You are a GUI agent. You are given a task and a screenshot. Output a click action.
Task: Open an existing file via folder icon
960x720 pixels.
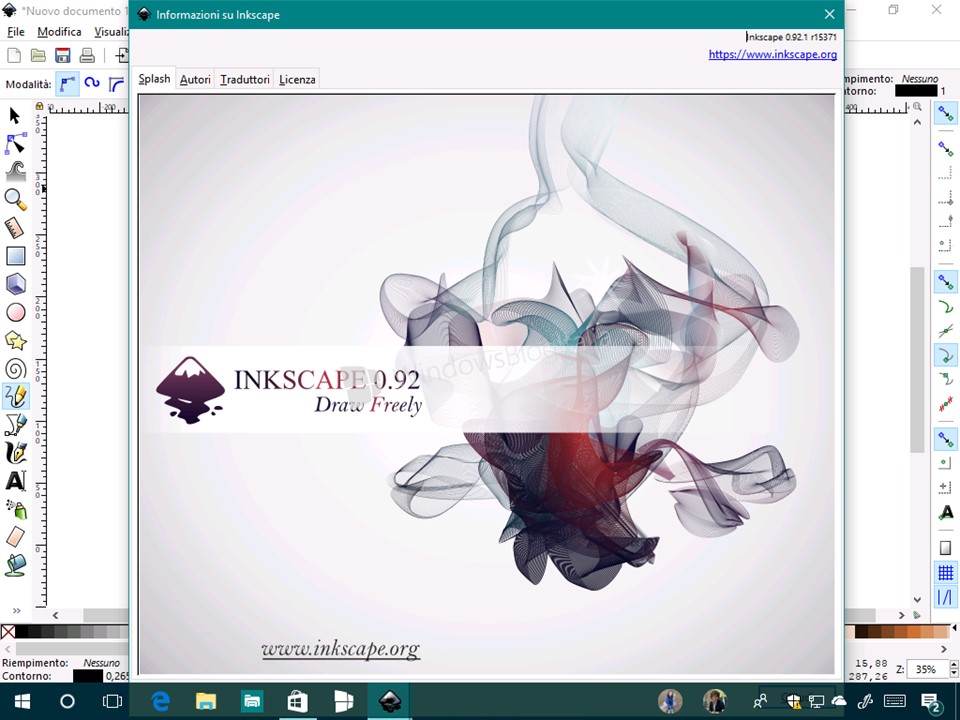click(38, 56)
